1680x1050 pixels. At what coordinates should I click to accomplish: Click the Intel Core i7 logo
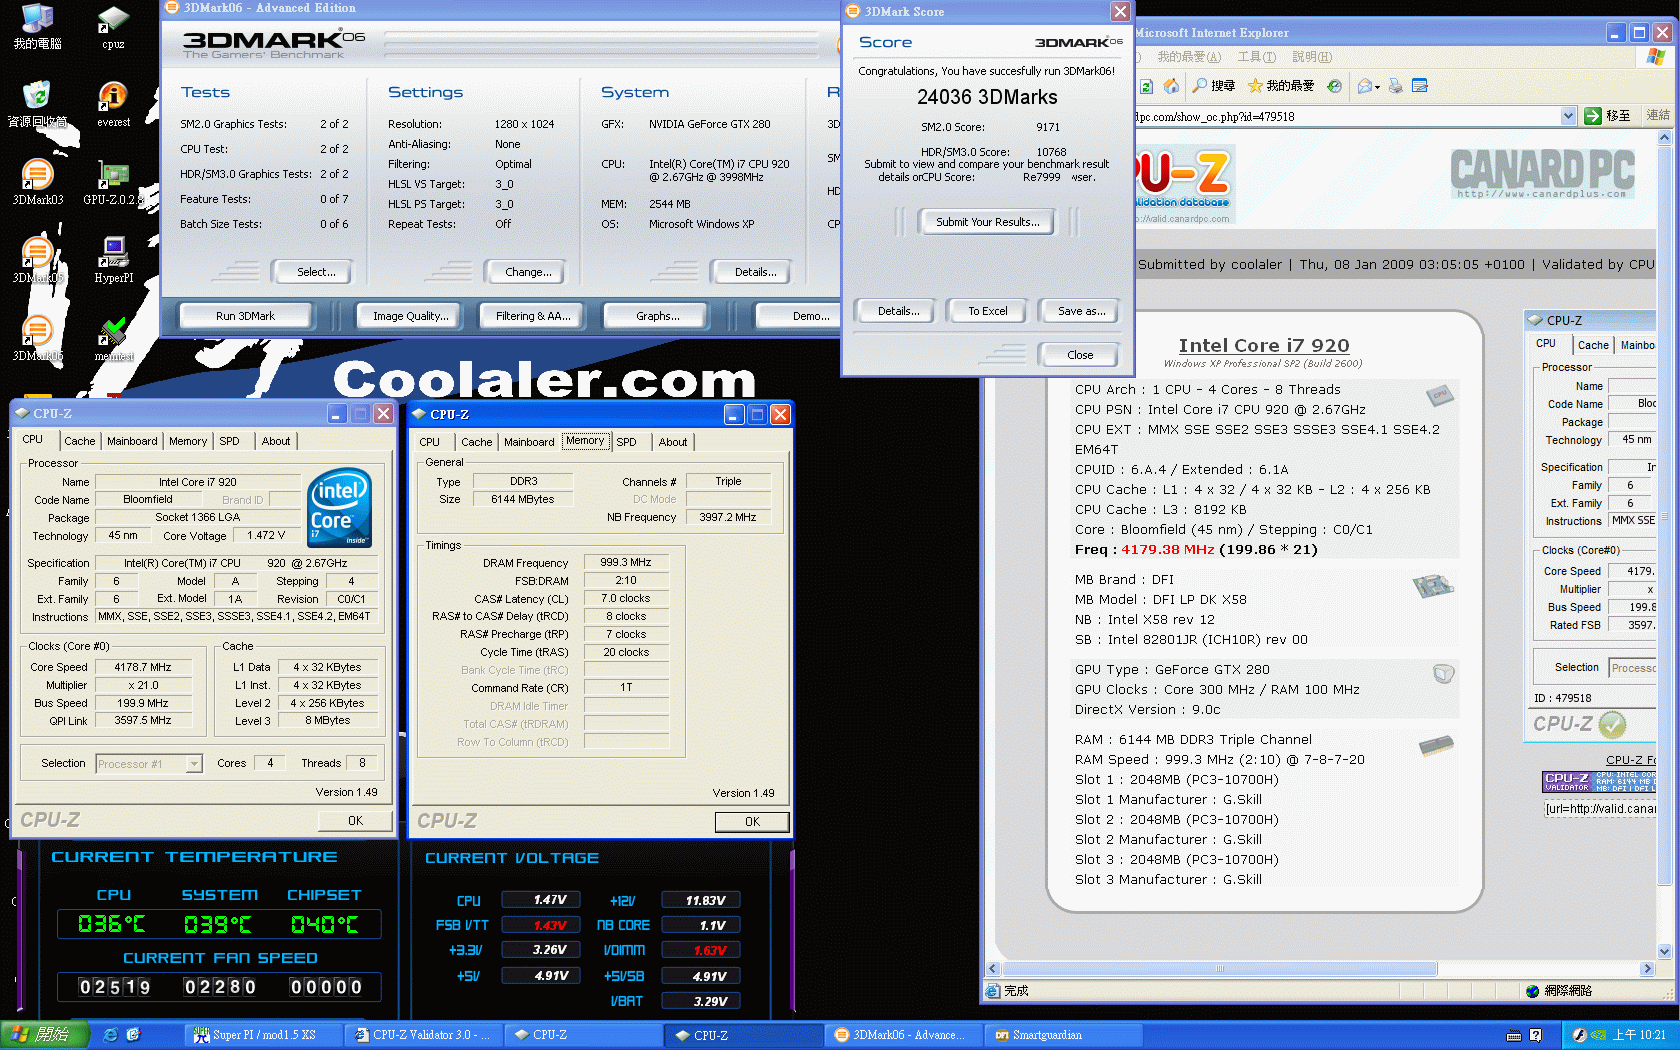(340, 508)
